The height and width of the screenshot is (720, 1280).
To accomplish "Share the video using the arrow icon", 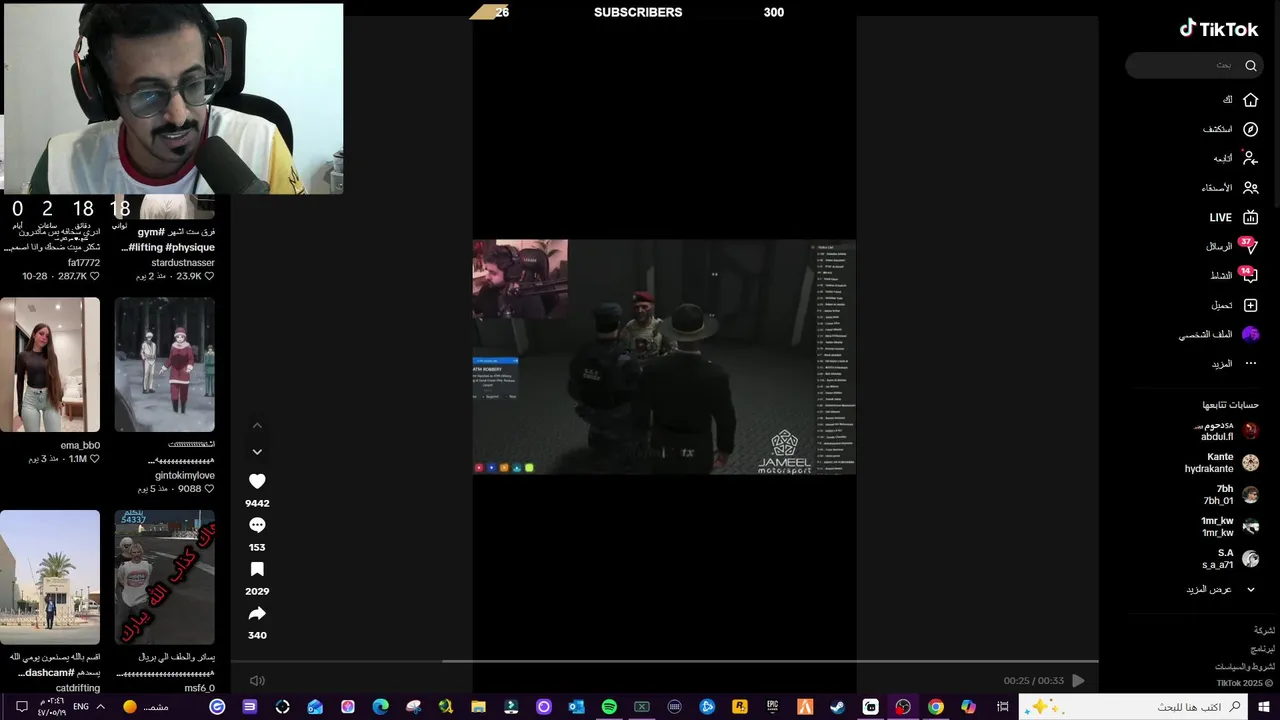I will pos(257,613).
